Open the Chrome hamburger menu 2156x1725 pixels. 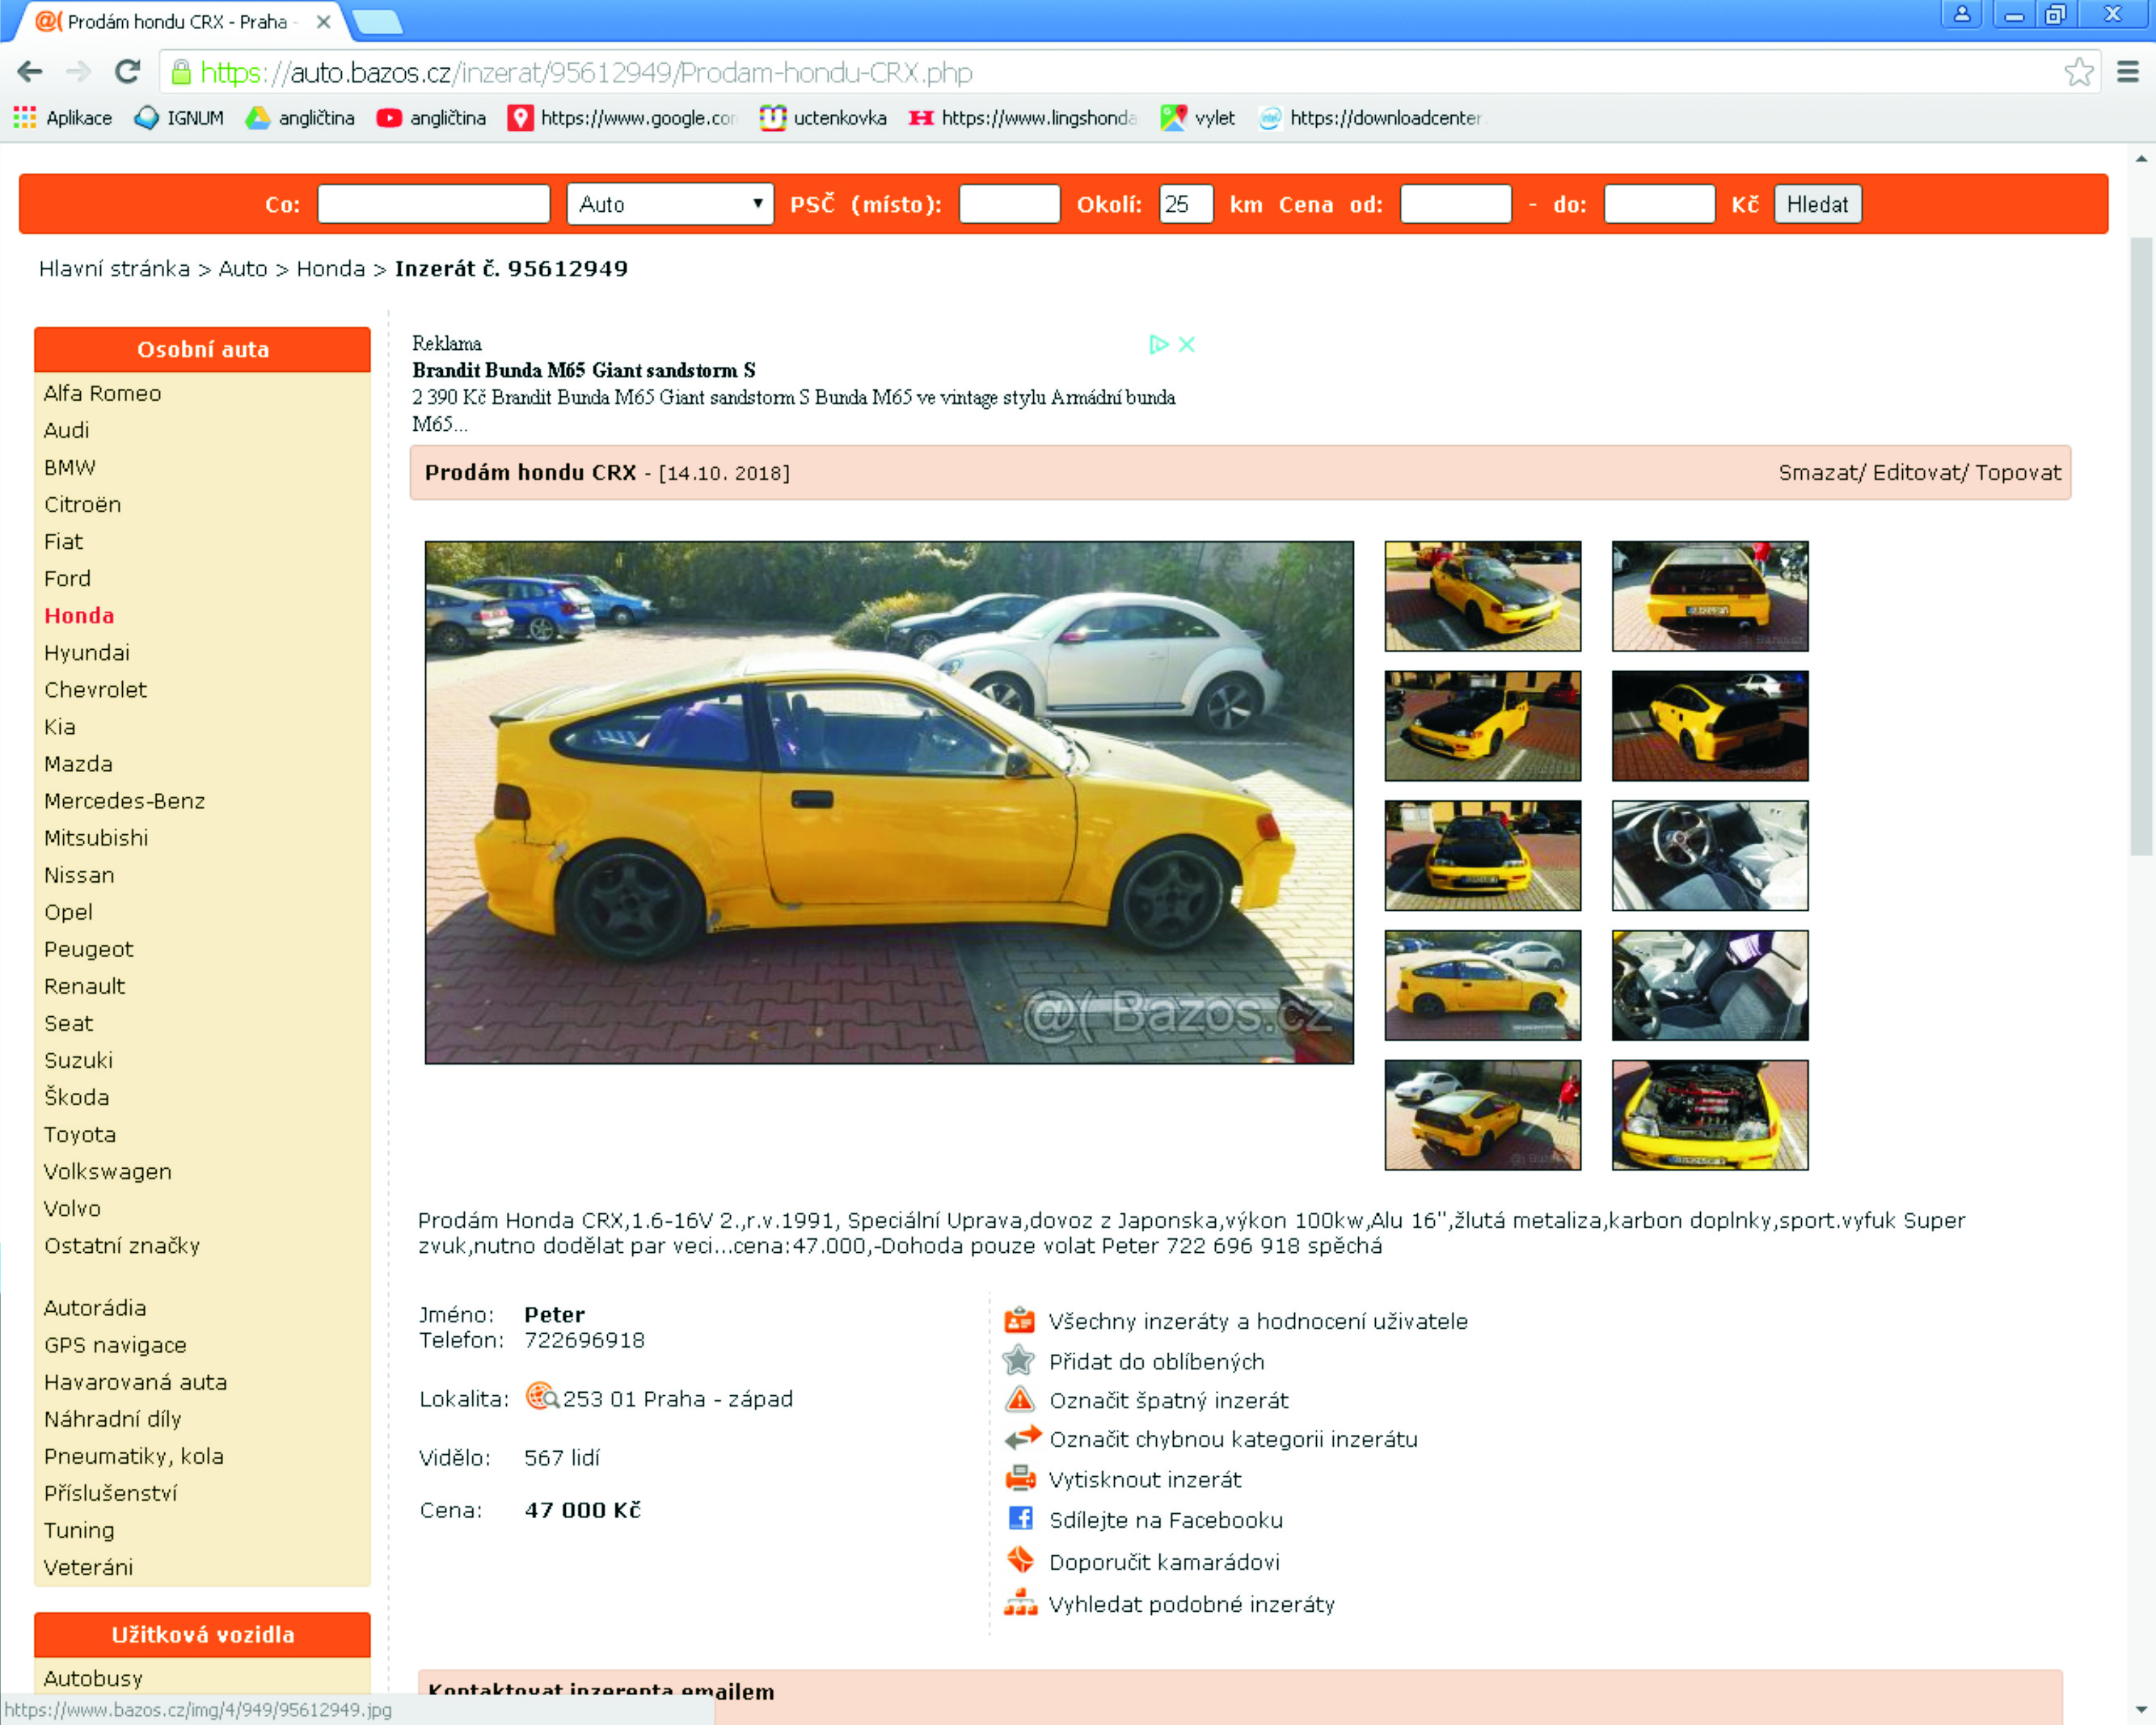2128,72
